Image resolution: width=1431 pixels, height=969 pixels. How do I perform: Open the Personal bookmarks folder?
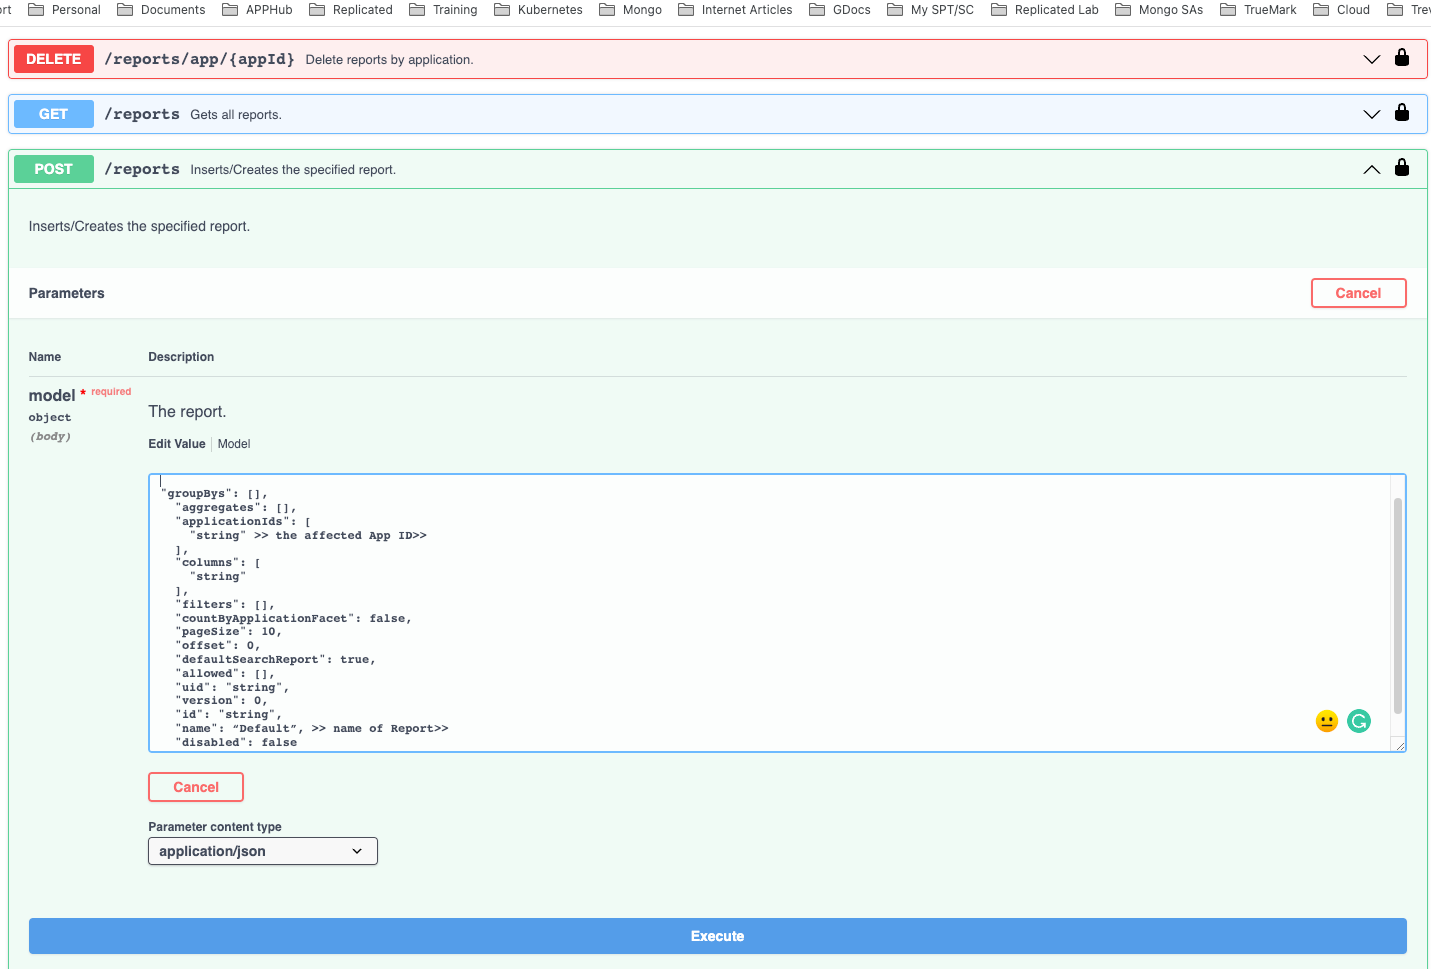(x=64, y=10)
